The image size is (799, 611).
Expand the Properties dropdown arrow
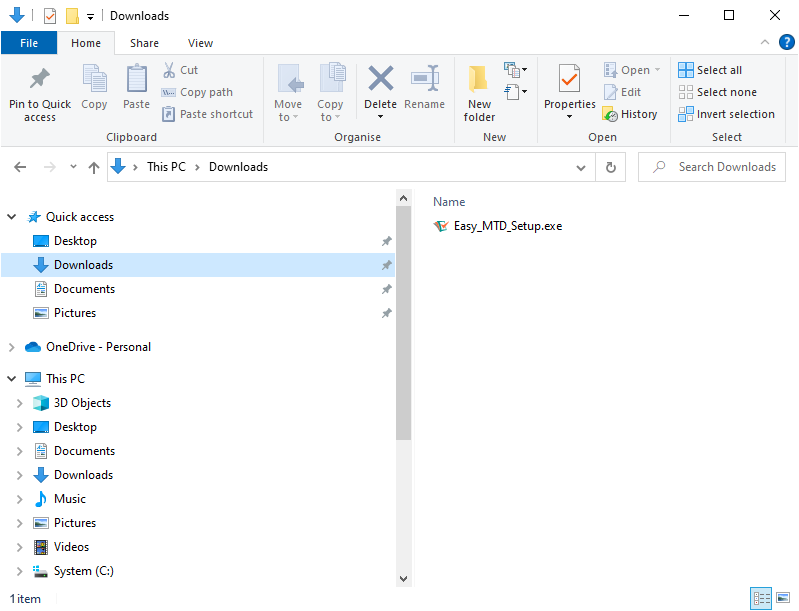tap(569, 117)
